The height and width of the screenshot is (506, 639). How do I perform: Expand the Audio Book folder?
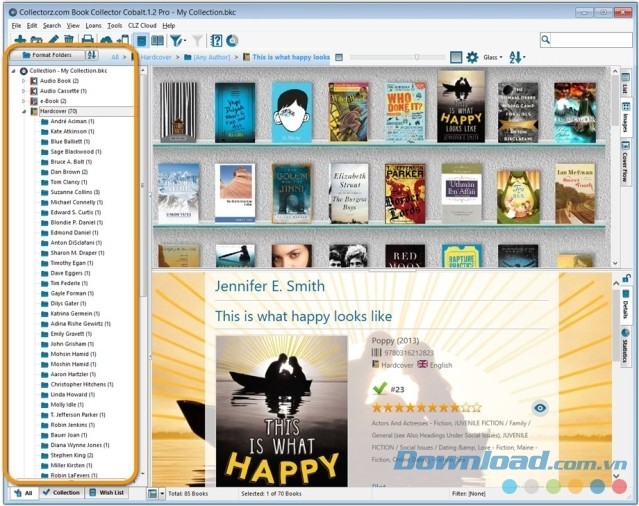coord(23,80)
